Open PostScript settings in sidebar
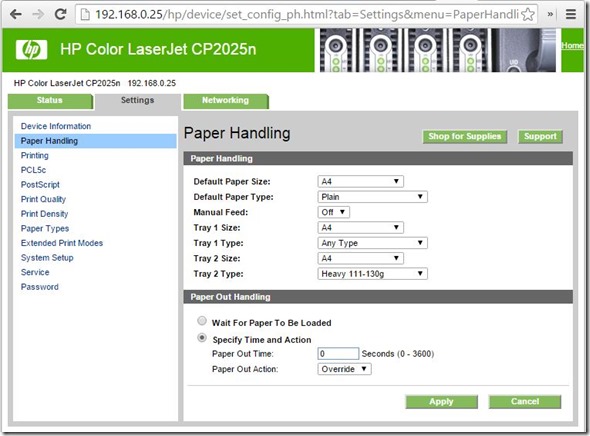The width and height of the screenshot is (590, 436). tap(40, 185)
